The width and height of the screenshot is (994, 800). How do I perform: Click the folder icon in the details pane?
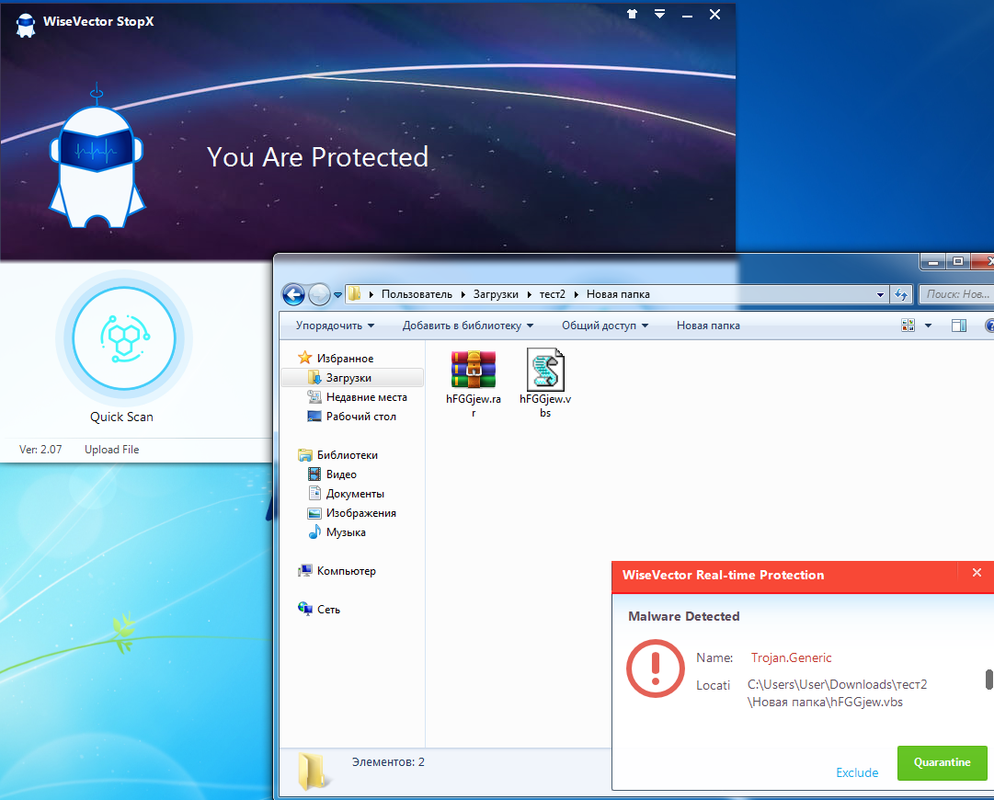point(313,770)
